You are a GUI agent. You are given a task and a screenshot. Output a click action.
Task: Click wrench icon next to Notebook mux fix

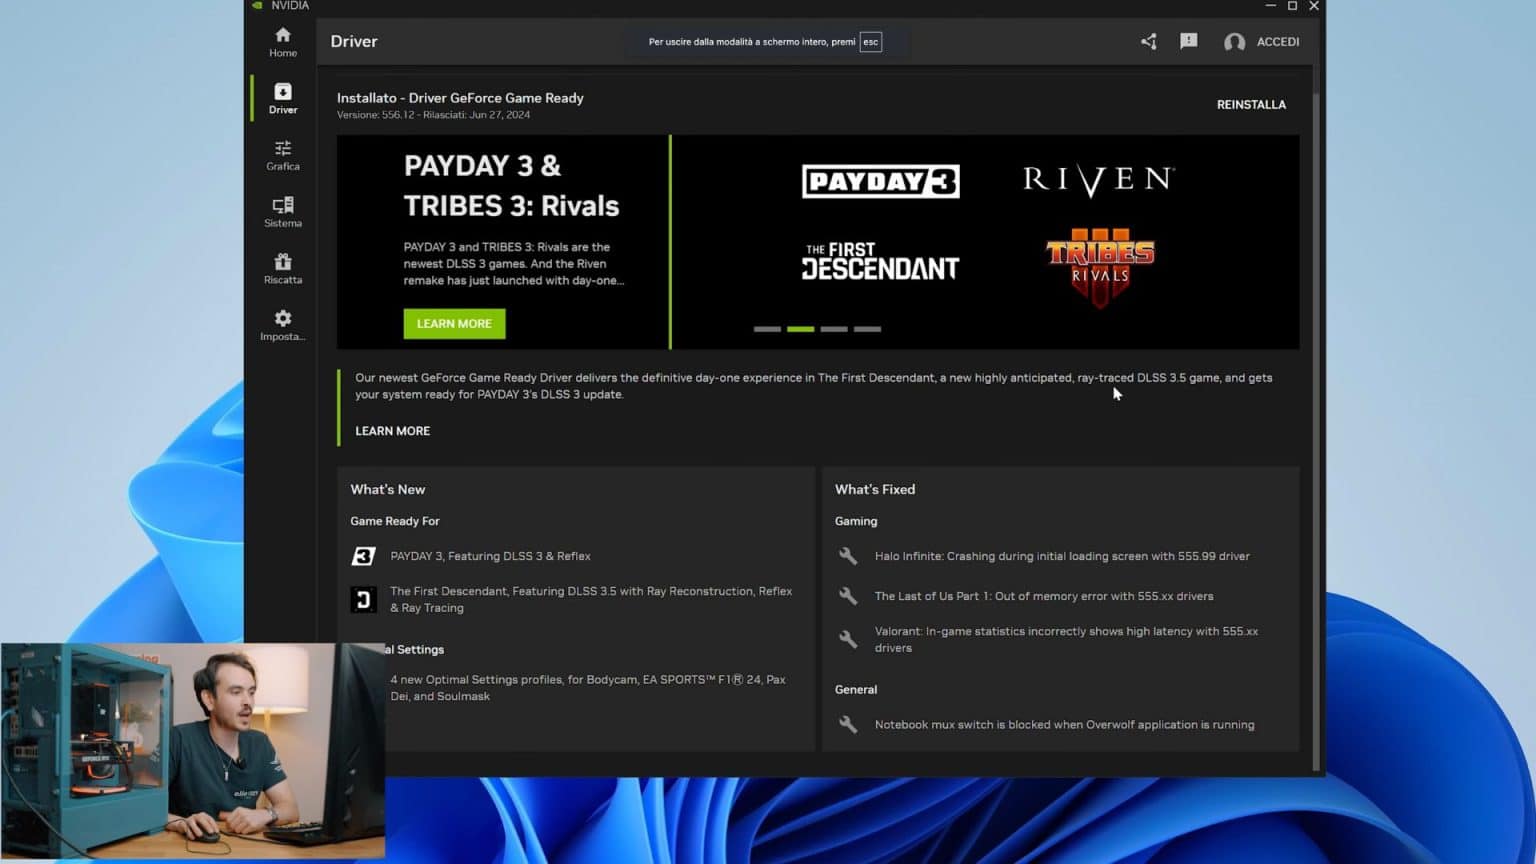pos(848,725)
